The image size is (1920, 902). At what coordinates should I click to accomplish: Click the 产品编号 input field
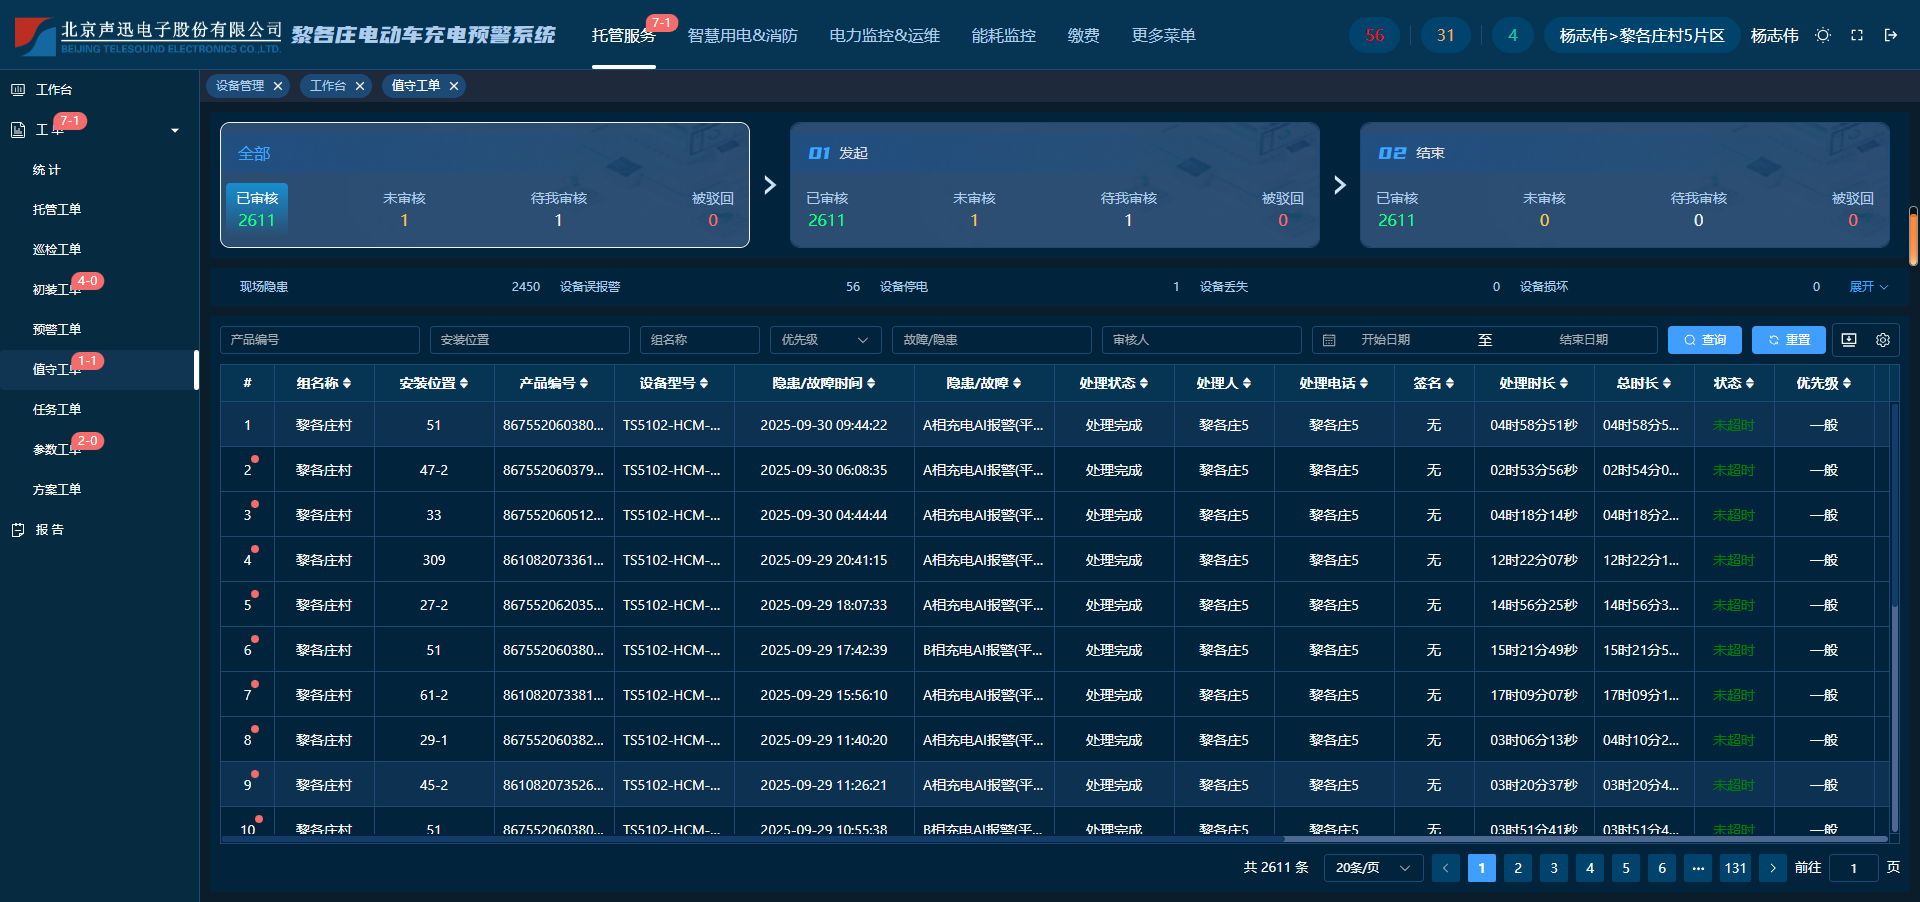[x=320, y=340]
